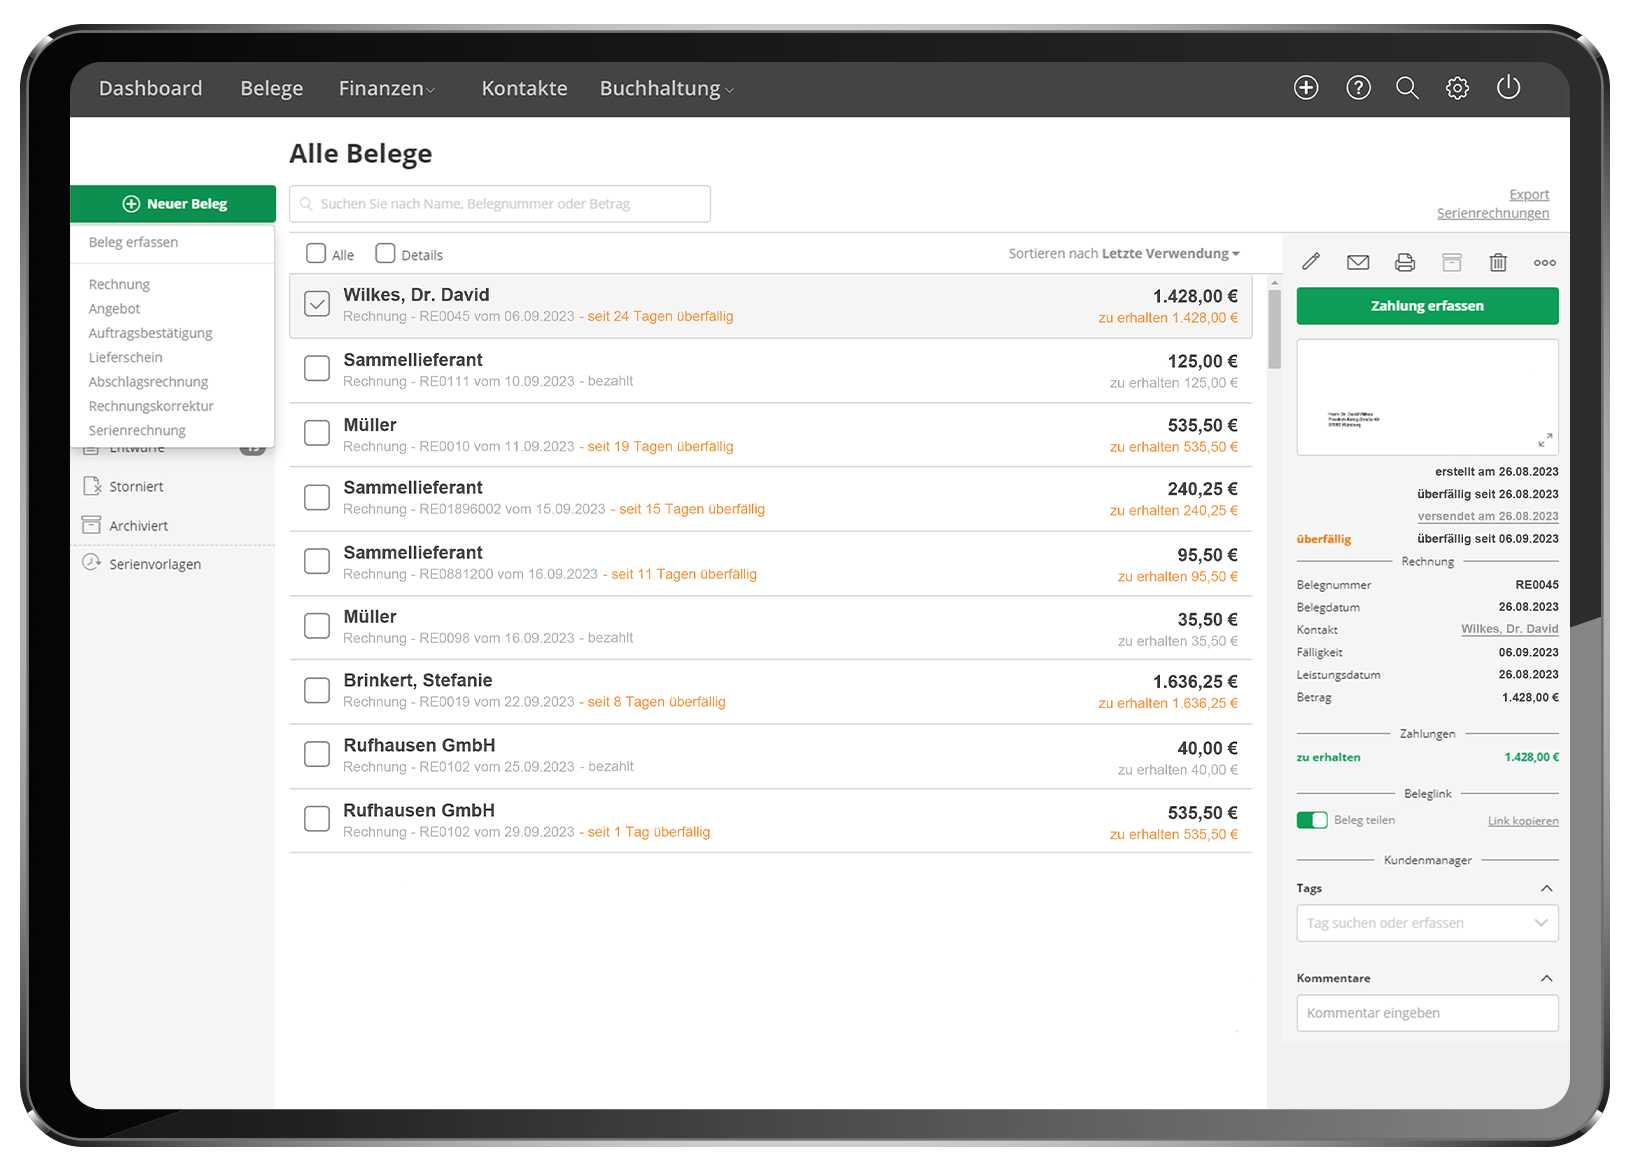Print the document with printer icon

coord(1404,262)
